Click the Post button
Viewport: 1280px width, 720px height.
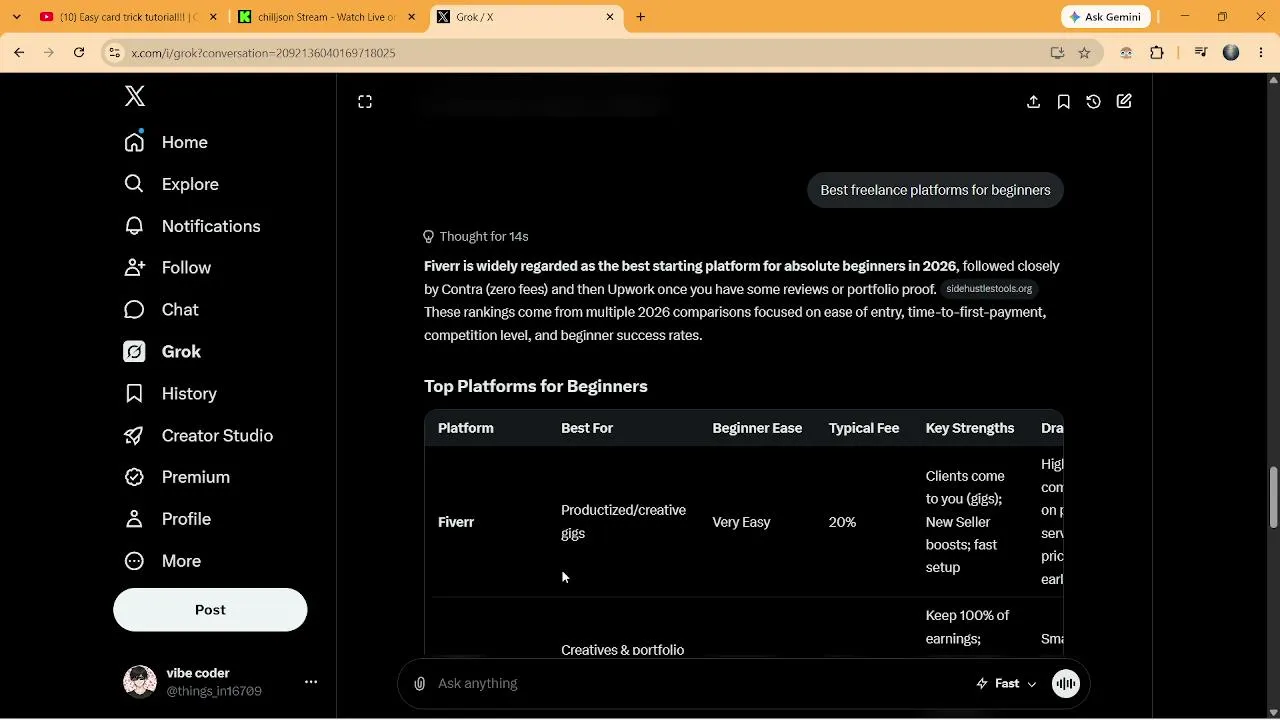(x=210, y=610)
